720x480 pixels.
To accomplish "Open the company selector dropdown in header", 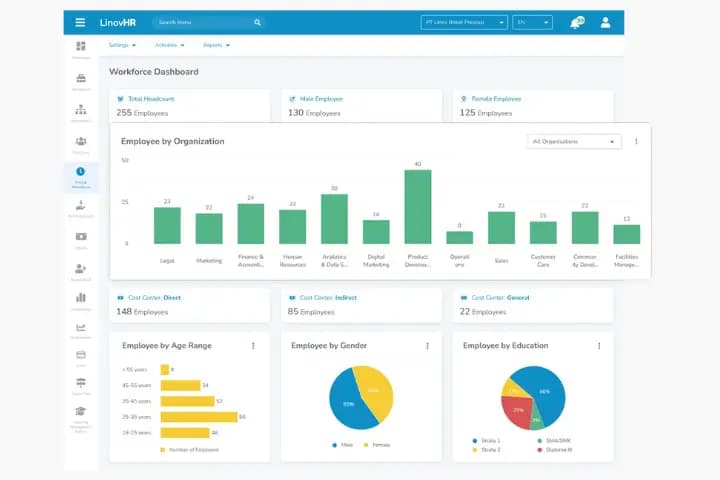I will [x=464, y=22].
